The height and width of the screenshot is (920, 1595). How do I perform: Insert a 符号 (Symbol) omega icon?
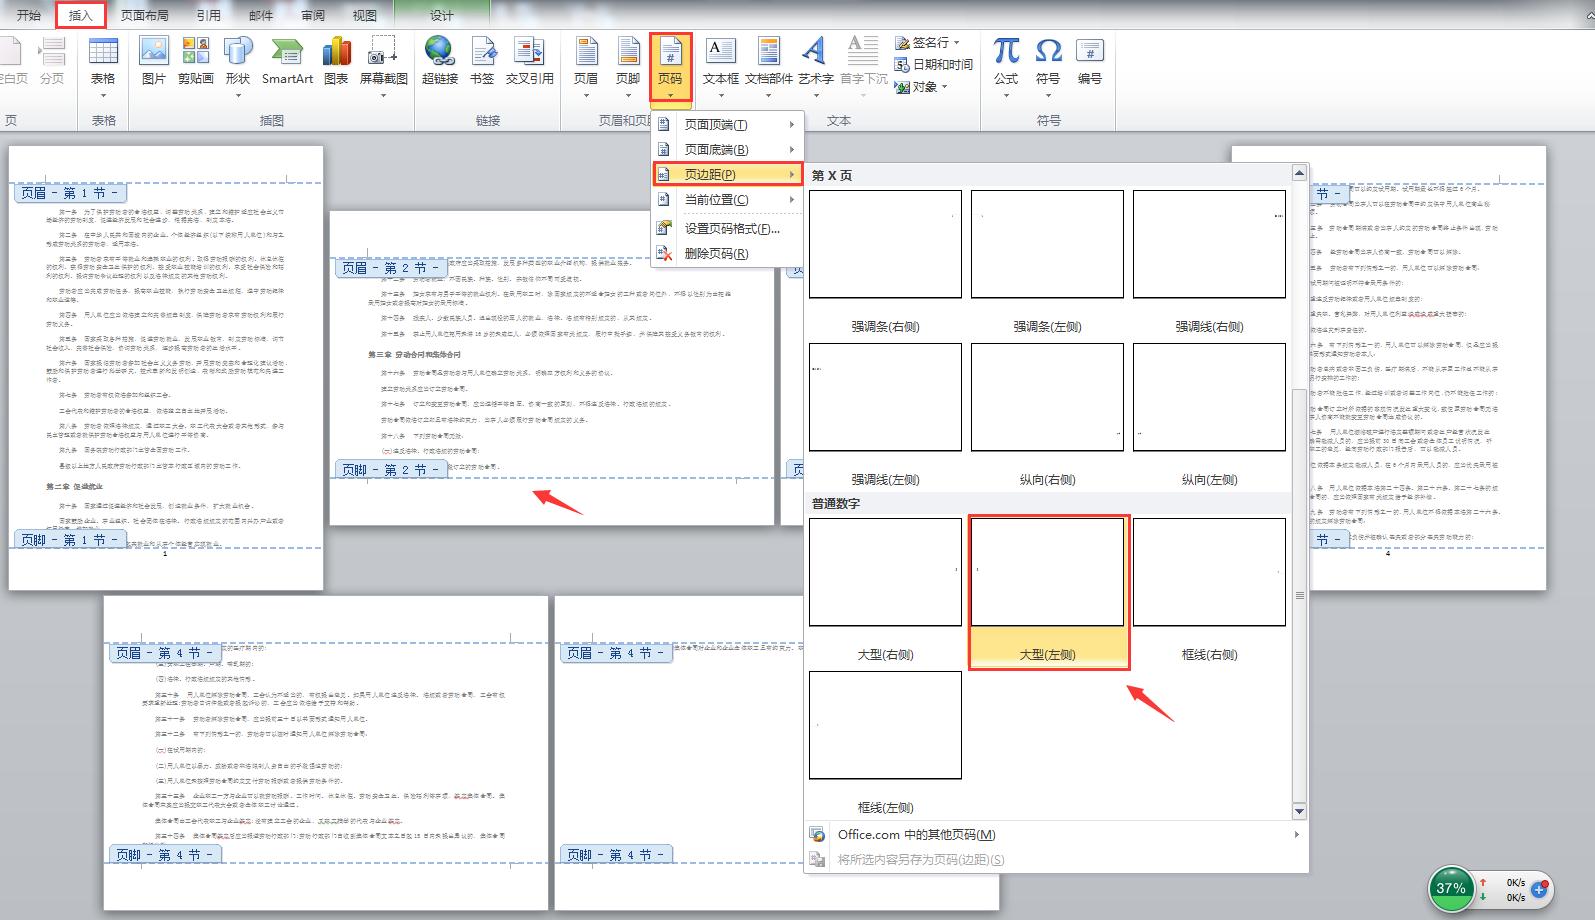[x=1047, y=60]
